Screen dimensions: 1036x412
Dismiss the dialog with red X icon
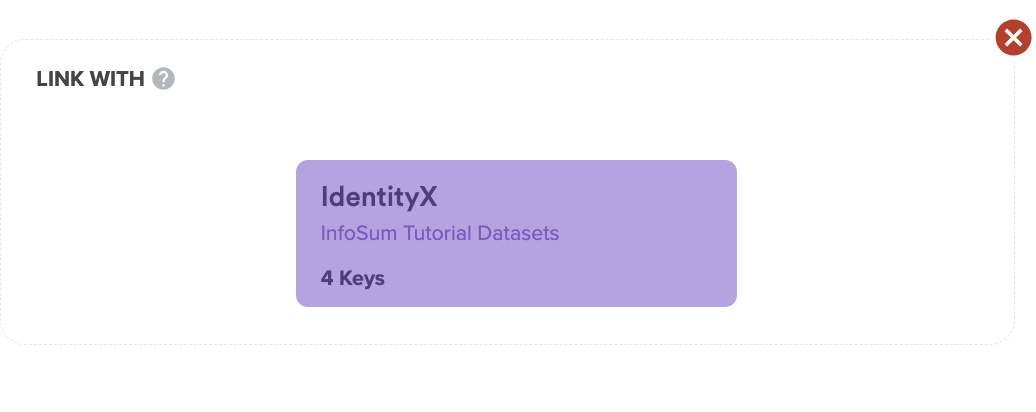point(1013,38)
